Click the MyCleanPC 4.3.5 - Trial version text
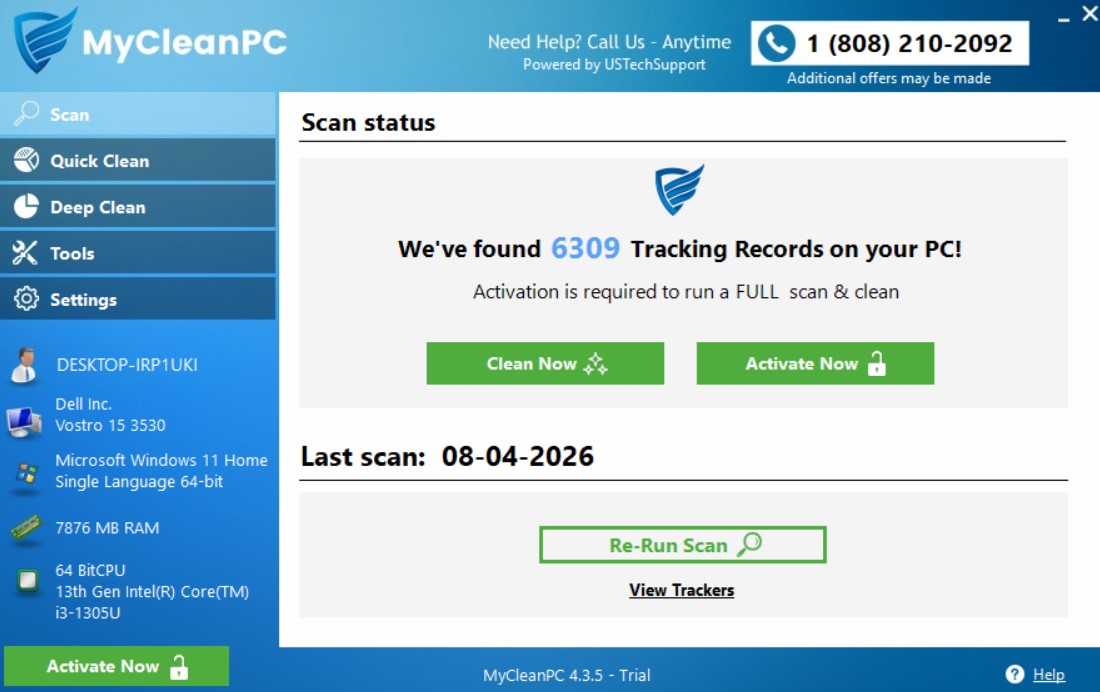 click(566, 675)
